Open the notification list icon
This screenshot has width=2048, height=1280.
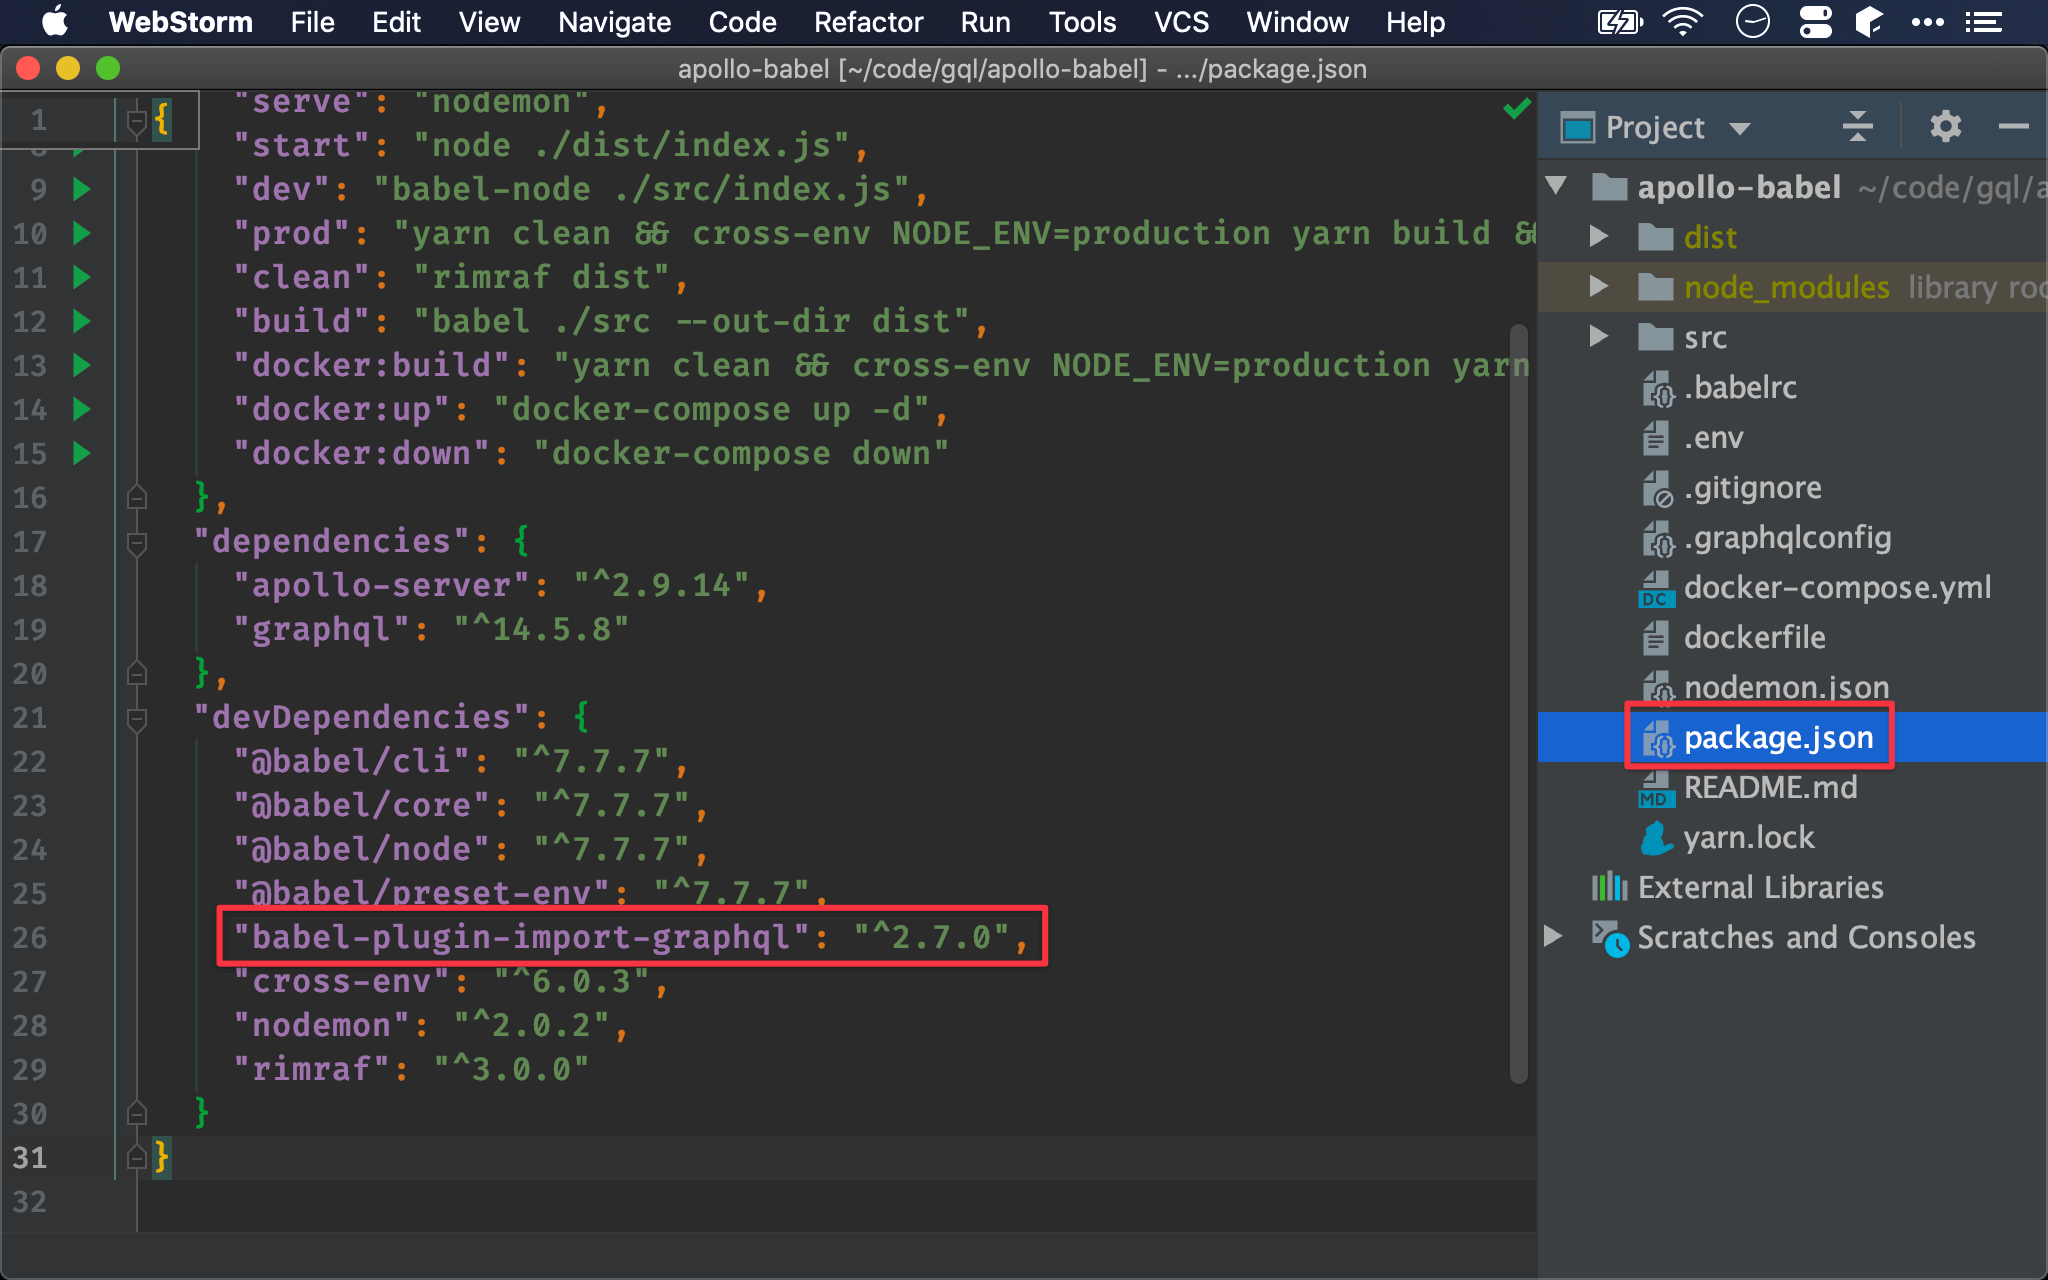[x=1983, y=21]
